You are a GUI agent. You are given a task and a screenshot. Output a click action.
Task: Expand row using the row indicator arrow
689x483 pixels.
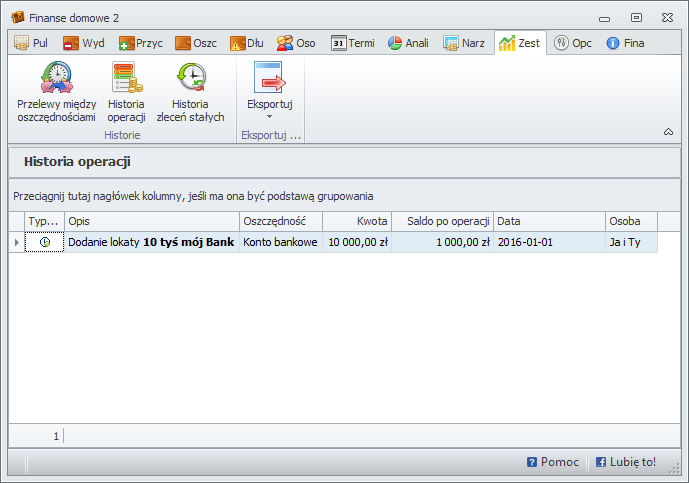[x=16, y=242]
